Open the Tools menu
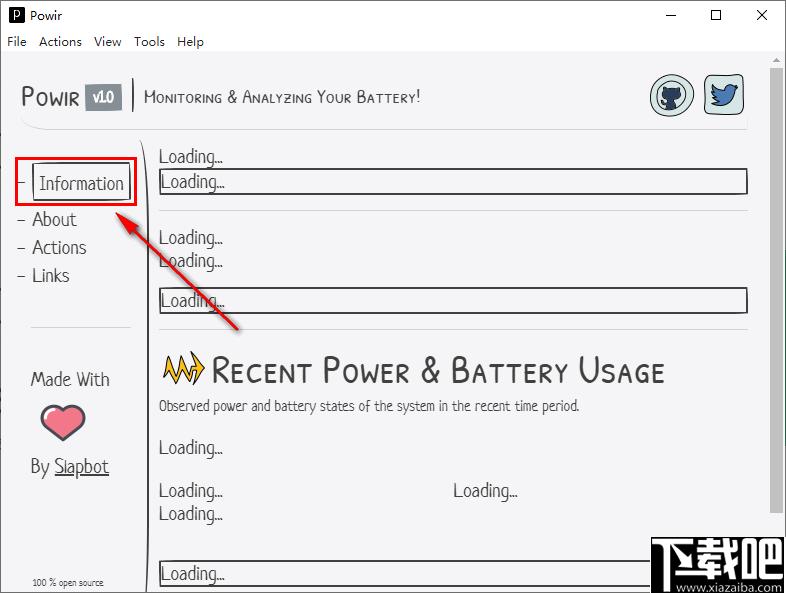Screen dimensions: 786x593 tap(149, 42)
